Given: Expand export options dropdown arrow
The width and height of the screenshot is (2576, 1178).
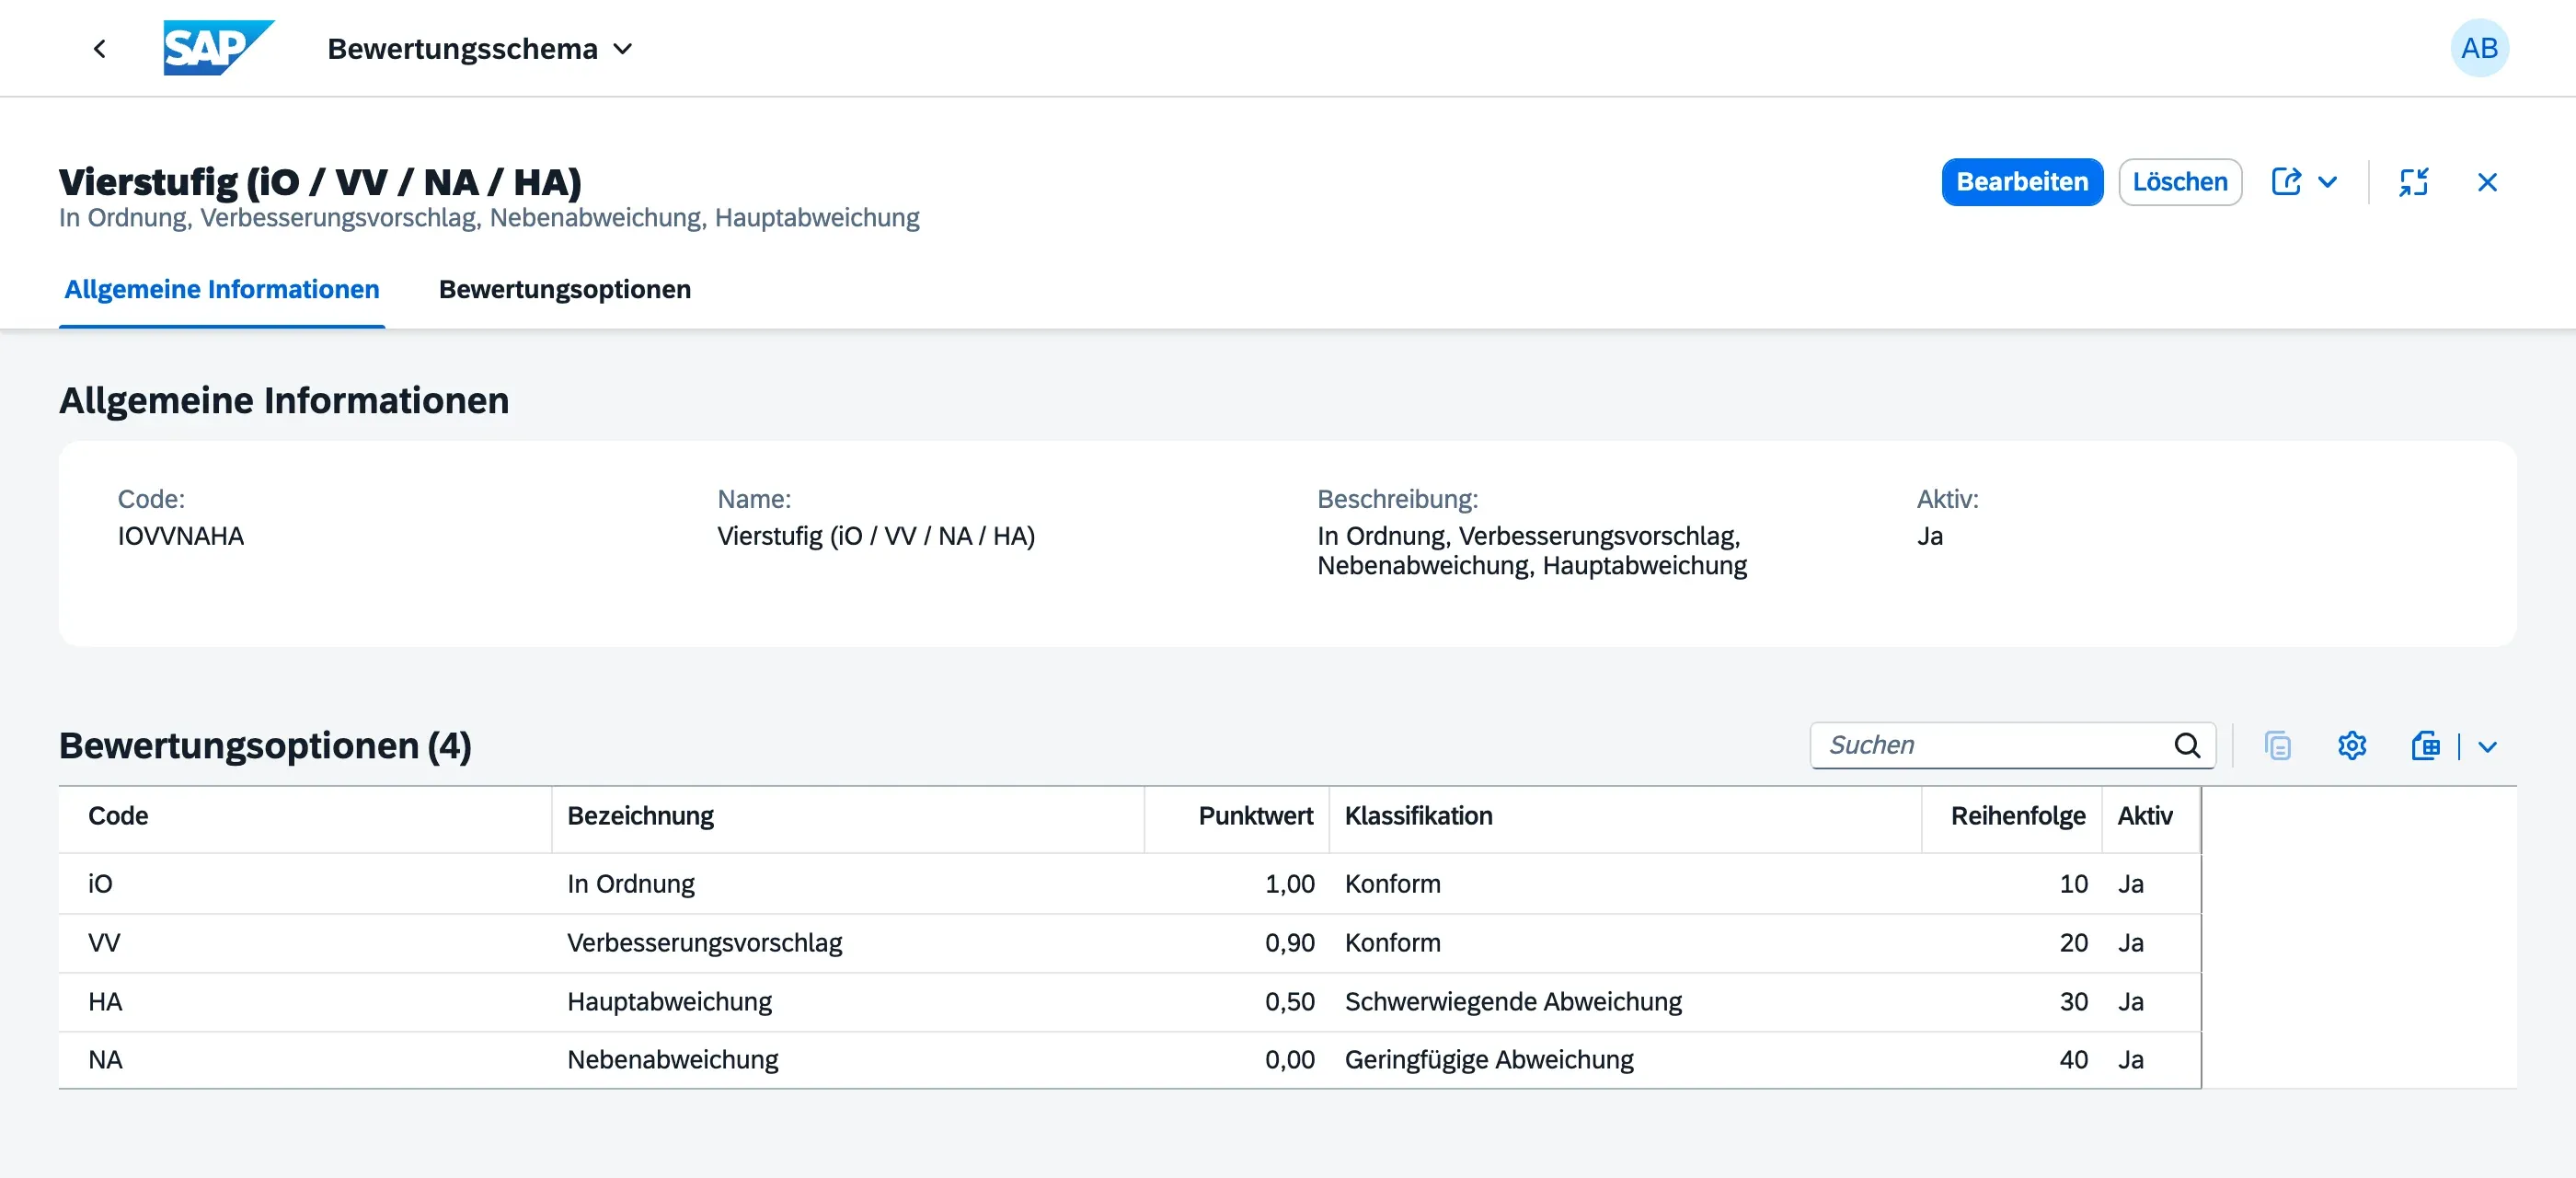Looking at the screenshot, I should click(2488, 747).
